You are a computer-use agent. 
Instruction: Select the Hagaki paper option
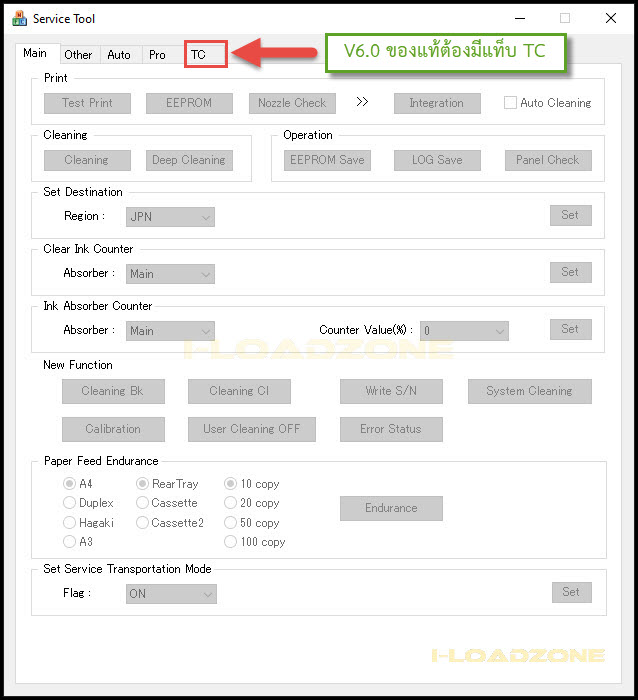click(69, 522)
